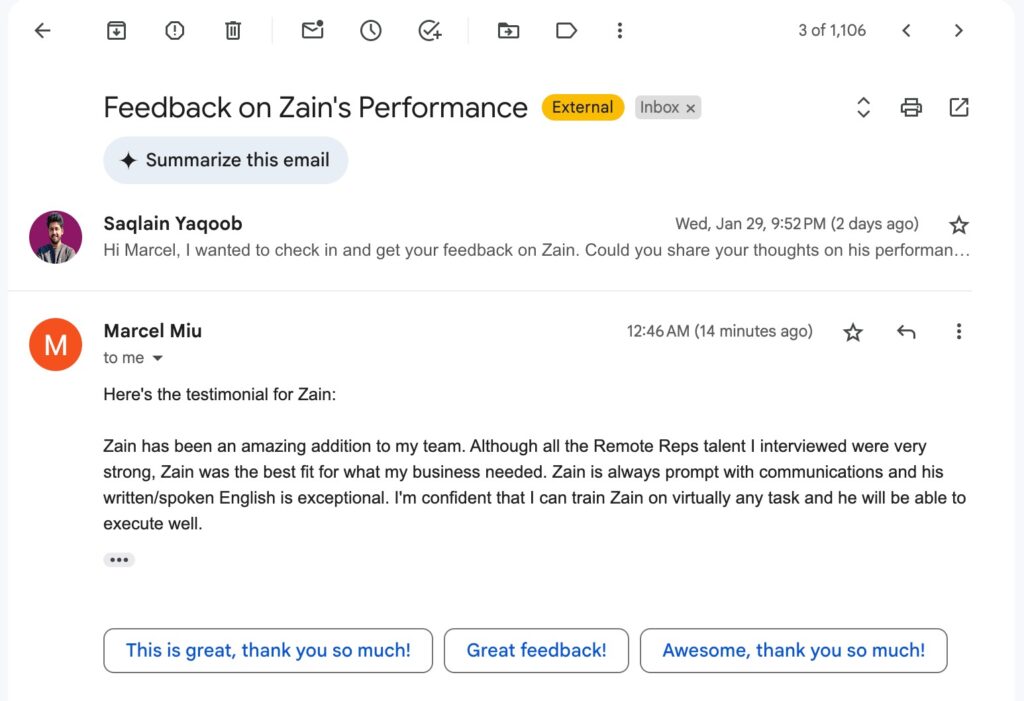Star Saqlain Yaqoob's message
1024x701 pixels.
(958, 225)
